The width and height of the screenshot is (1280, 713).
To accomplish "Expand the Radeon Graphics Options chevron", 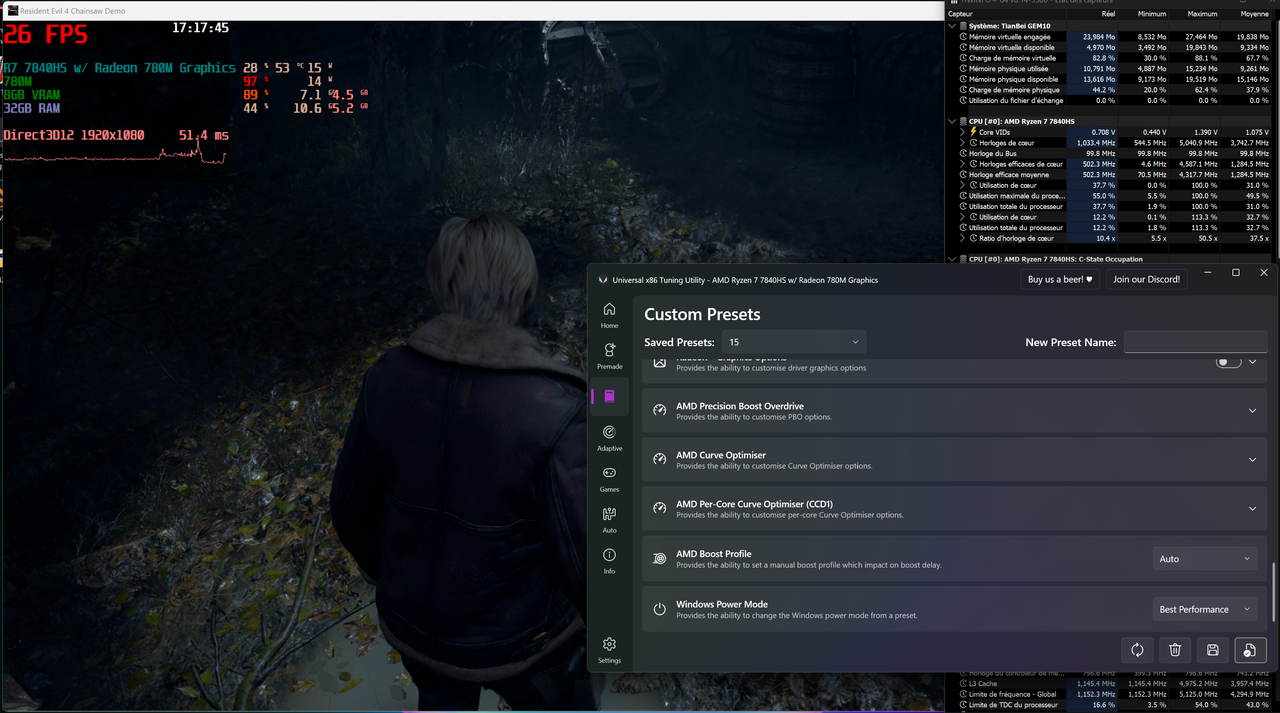I will (1253, 362).
